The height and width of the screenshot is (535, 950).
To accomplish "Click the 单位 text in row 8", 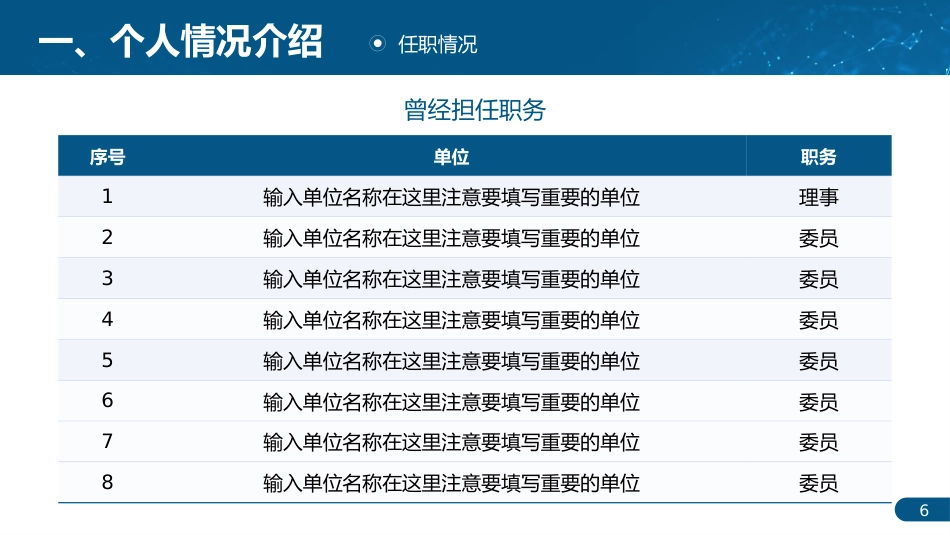I will tap(451, 483).
